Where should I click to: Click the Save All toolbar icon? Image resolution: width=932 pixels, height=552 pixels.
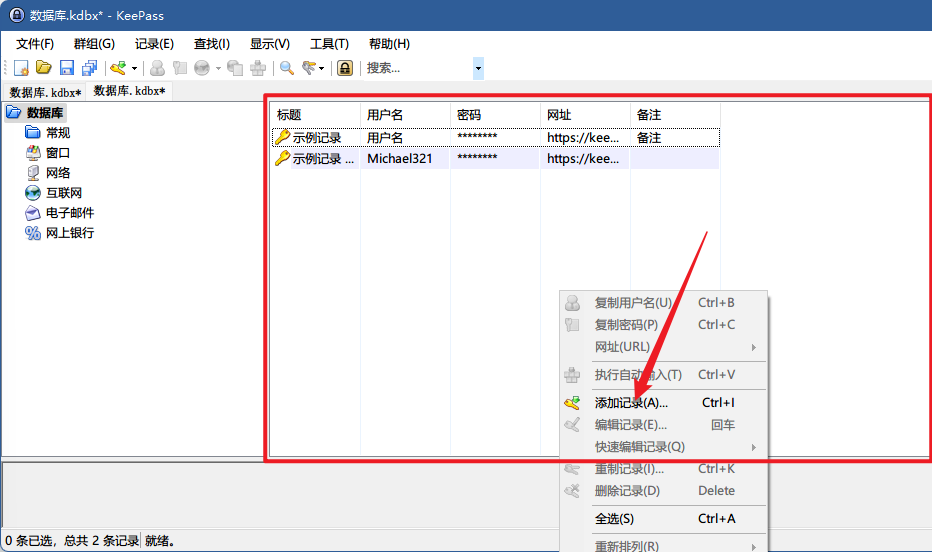(89, 68)
